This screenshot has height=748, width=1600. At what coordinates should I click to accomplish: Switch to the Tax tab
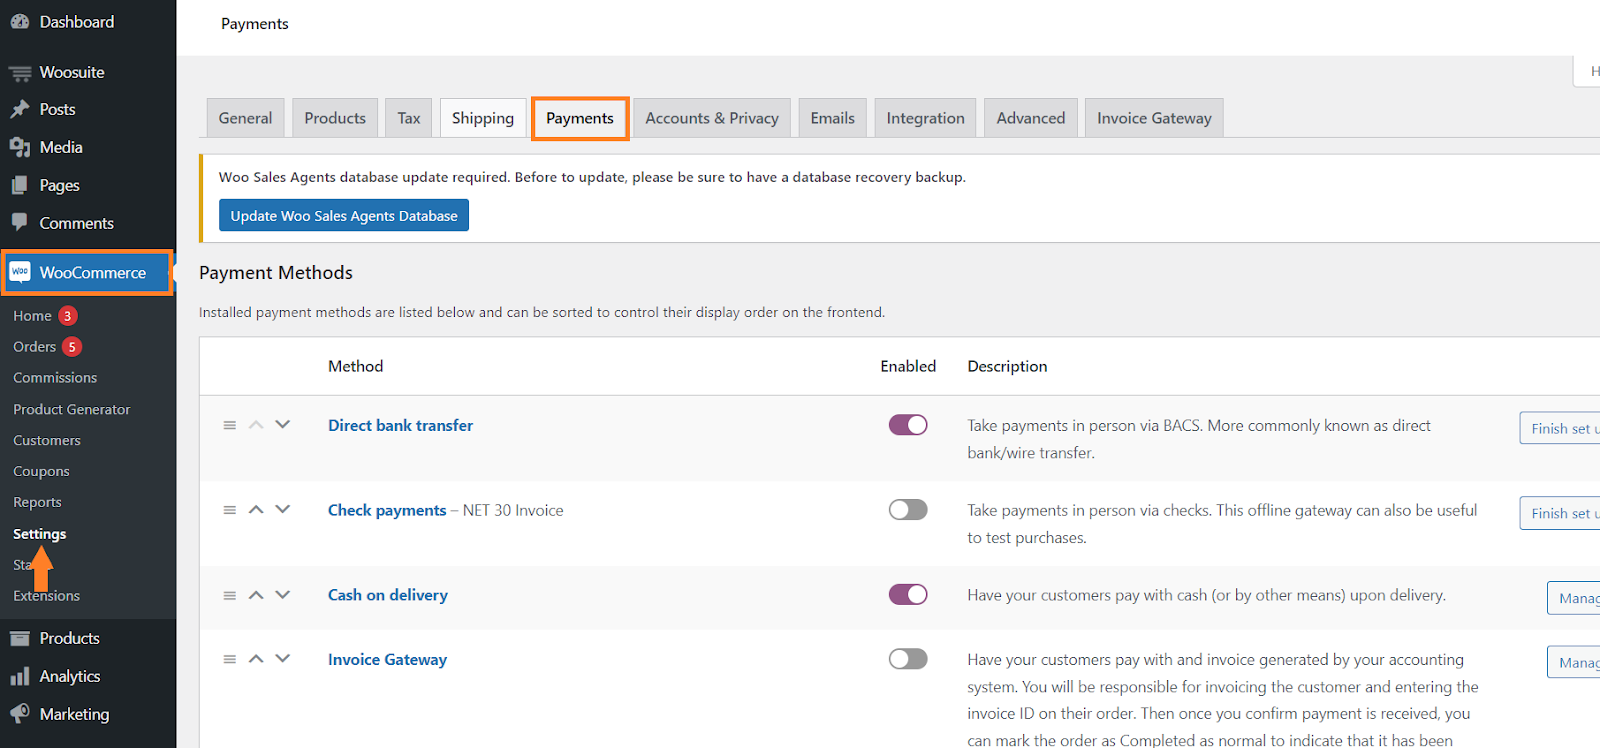click(409, 118)
